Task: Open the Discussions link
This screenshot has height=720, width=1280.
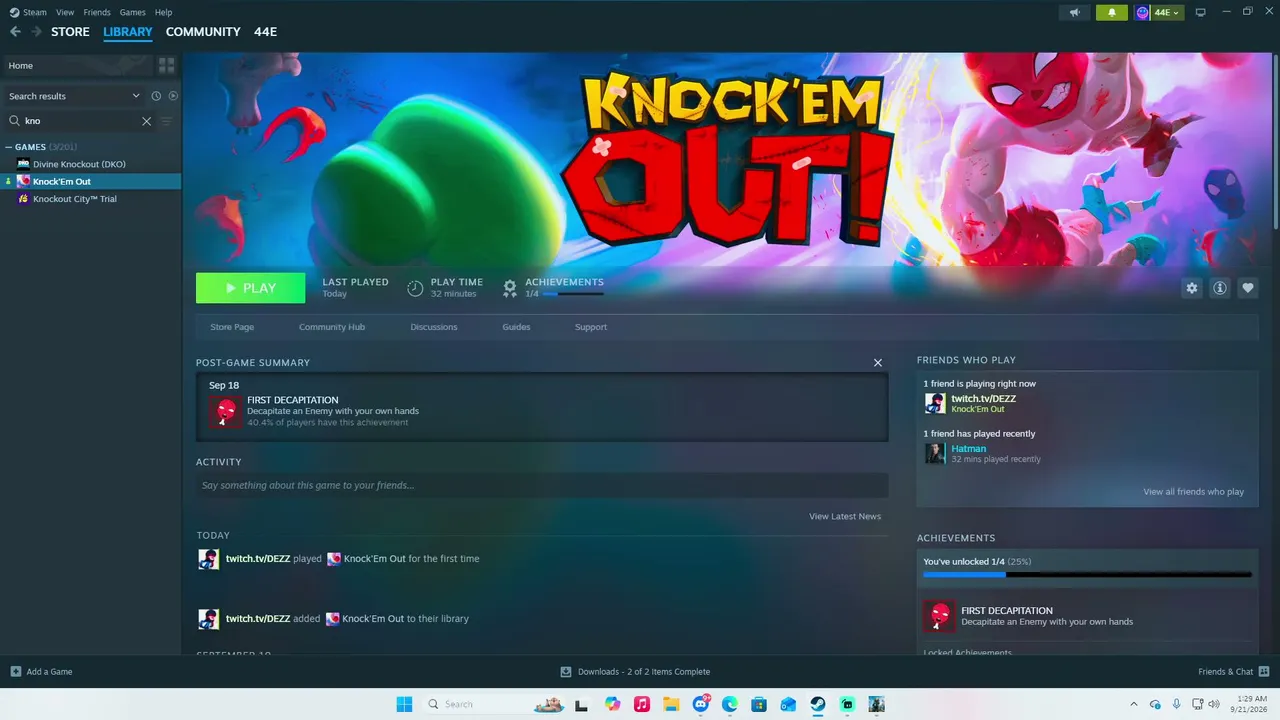Action: tap(434, 327)
